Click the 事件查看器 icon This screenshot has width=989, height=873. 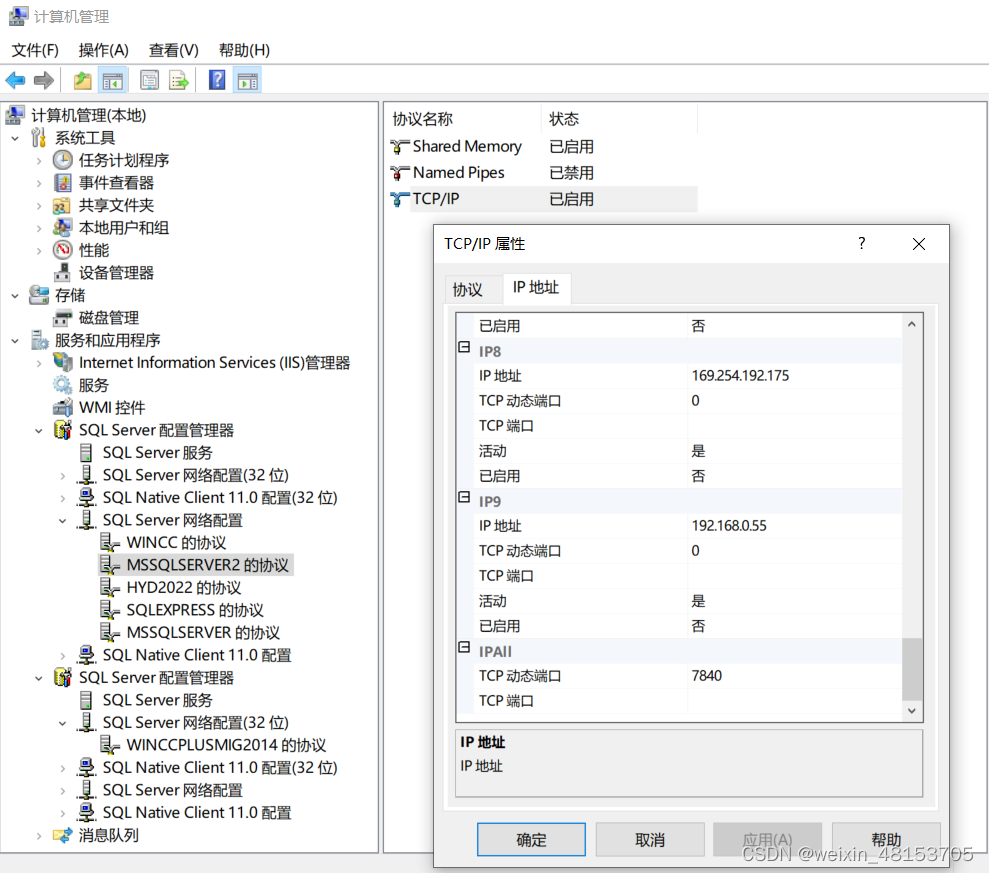tap(62, 182)
